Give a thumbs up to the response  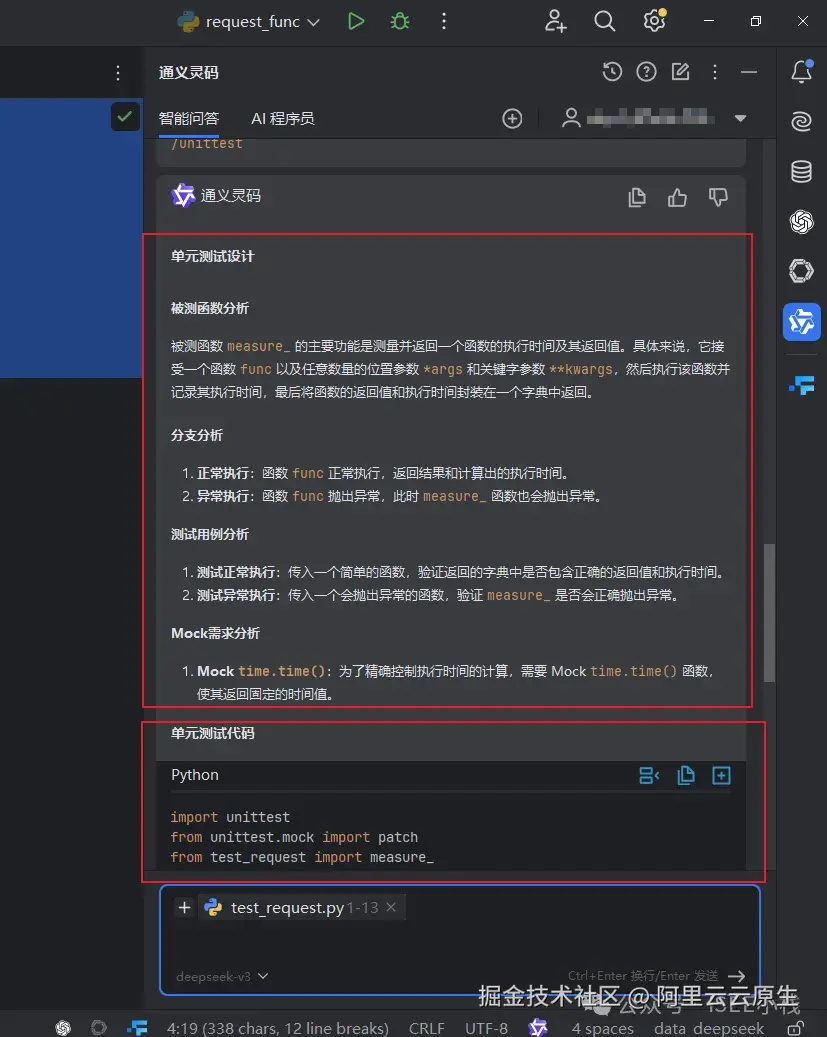tap(677, 197)
